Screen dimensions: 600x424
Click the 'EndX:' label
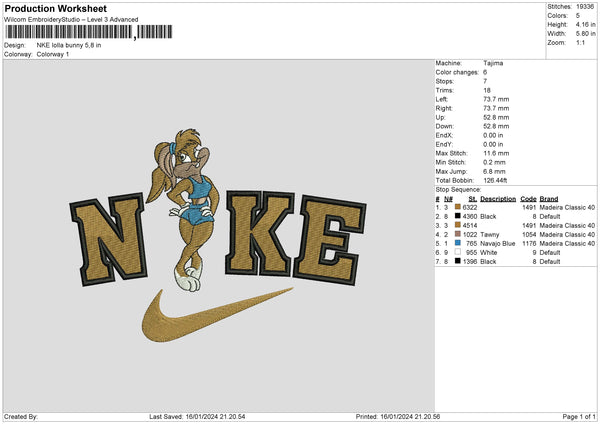tap(444, 135)
